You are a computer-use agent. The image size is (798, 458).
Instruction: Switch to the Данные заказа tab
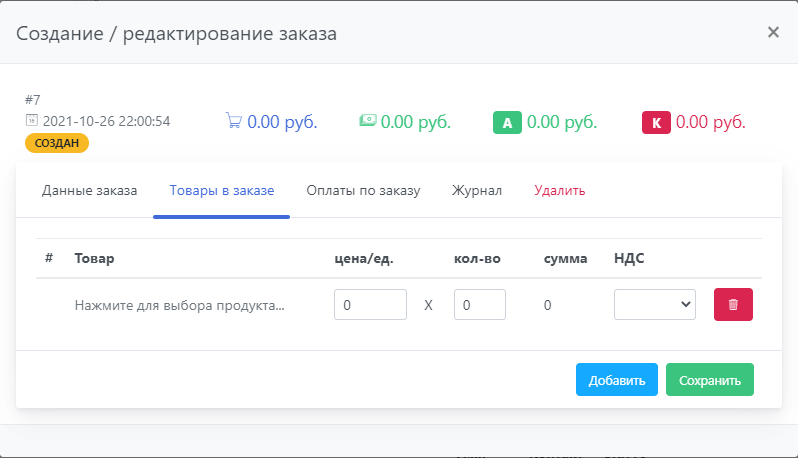coord(89,190)
